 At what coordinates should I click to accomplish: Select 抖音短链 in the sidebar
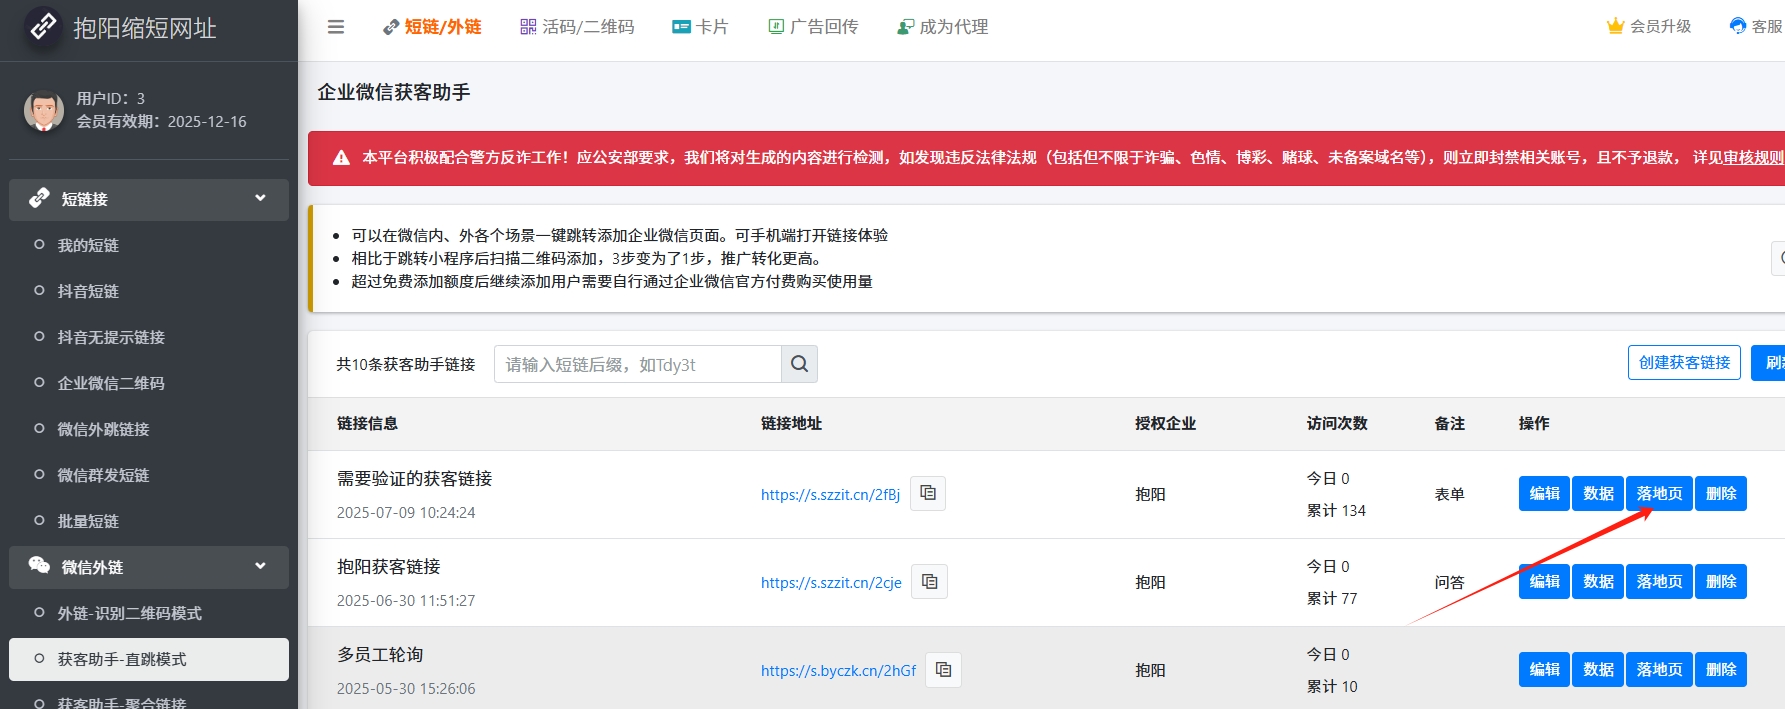[88, 291]
